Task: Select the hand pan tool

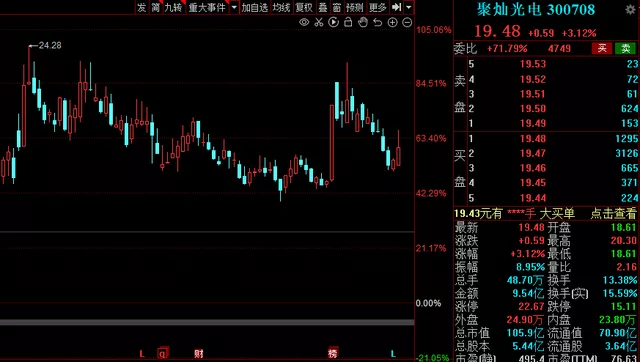Action: [363, 22]
